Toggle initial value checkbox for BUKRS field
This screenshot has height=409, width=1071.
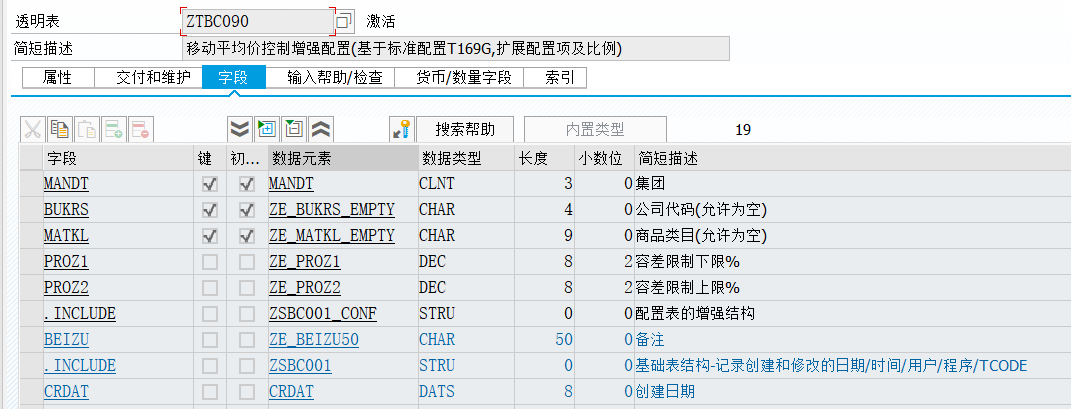[247, 210]
